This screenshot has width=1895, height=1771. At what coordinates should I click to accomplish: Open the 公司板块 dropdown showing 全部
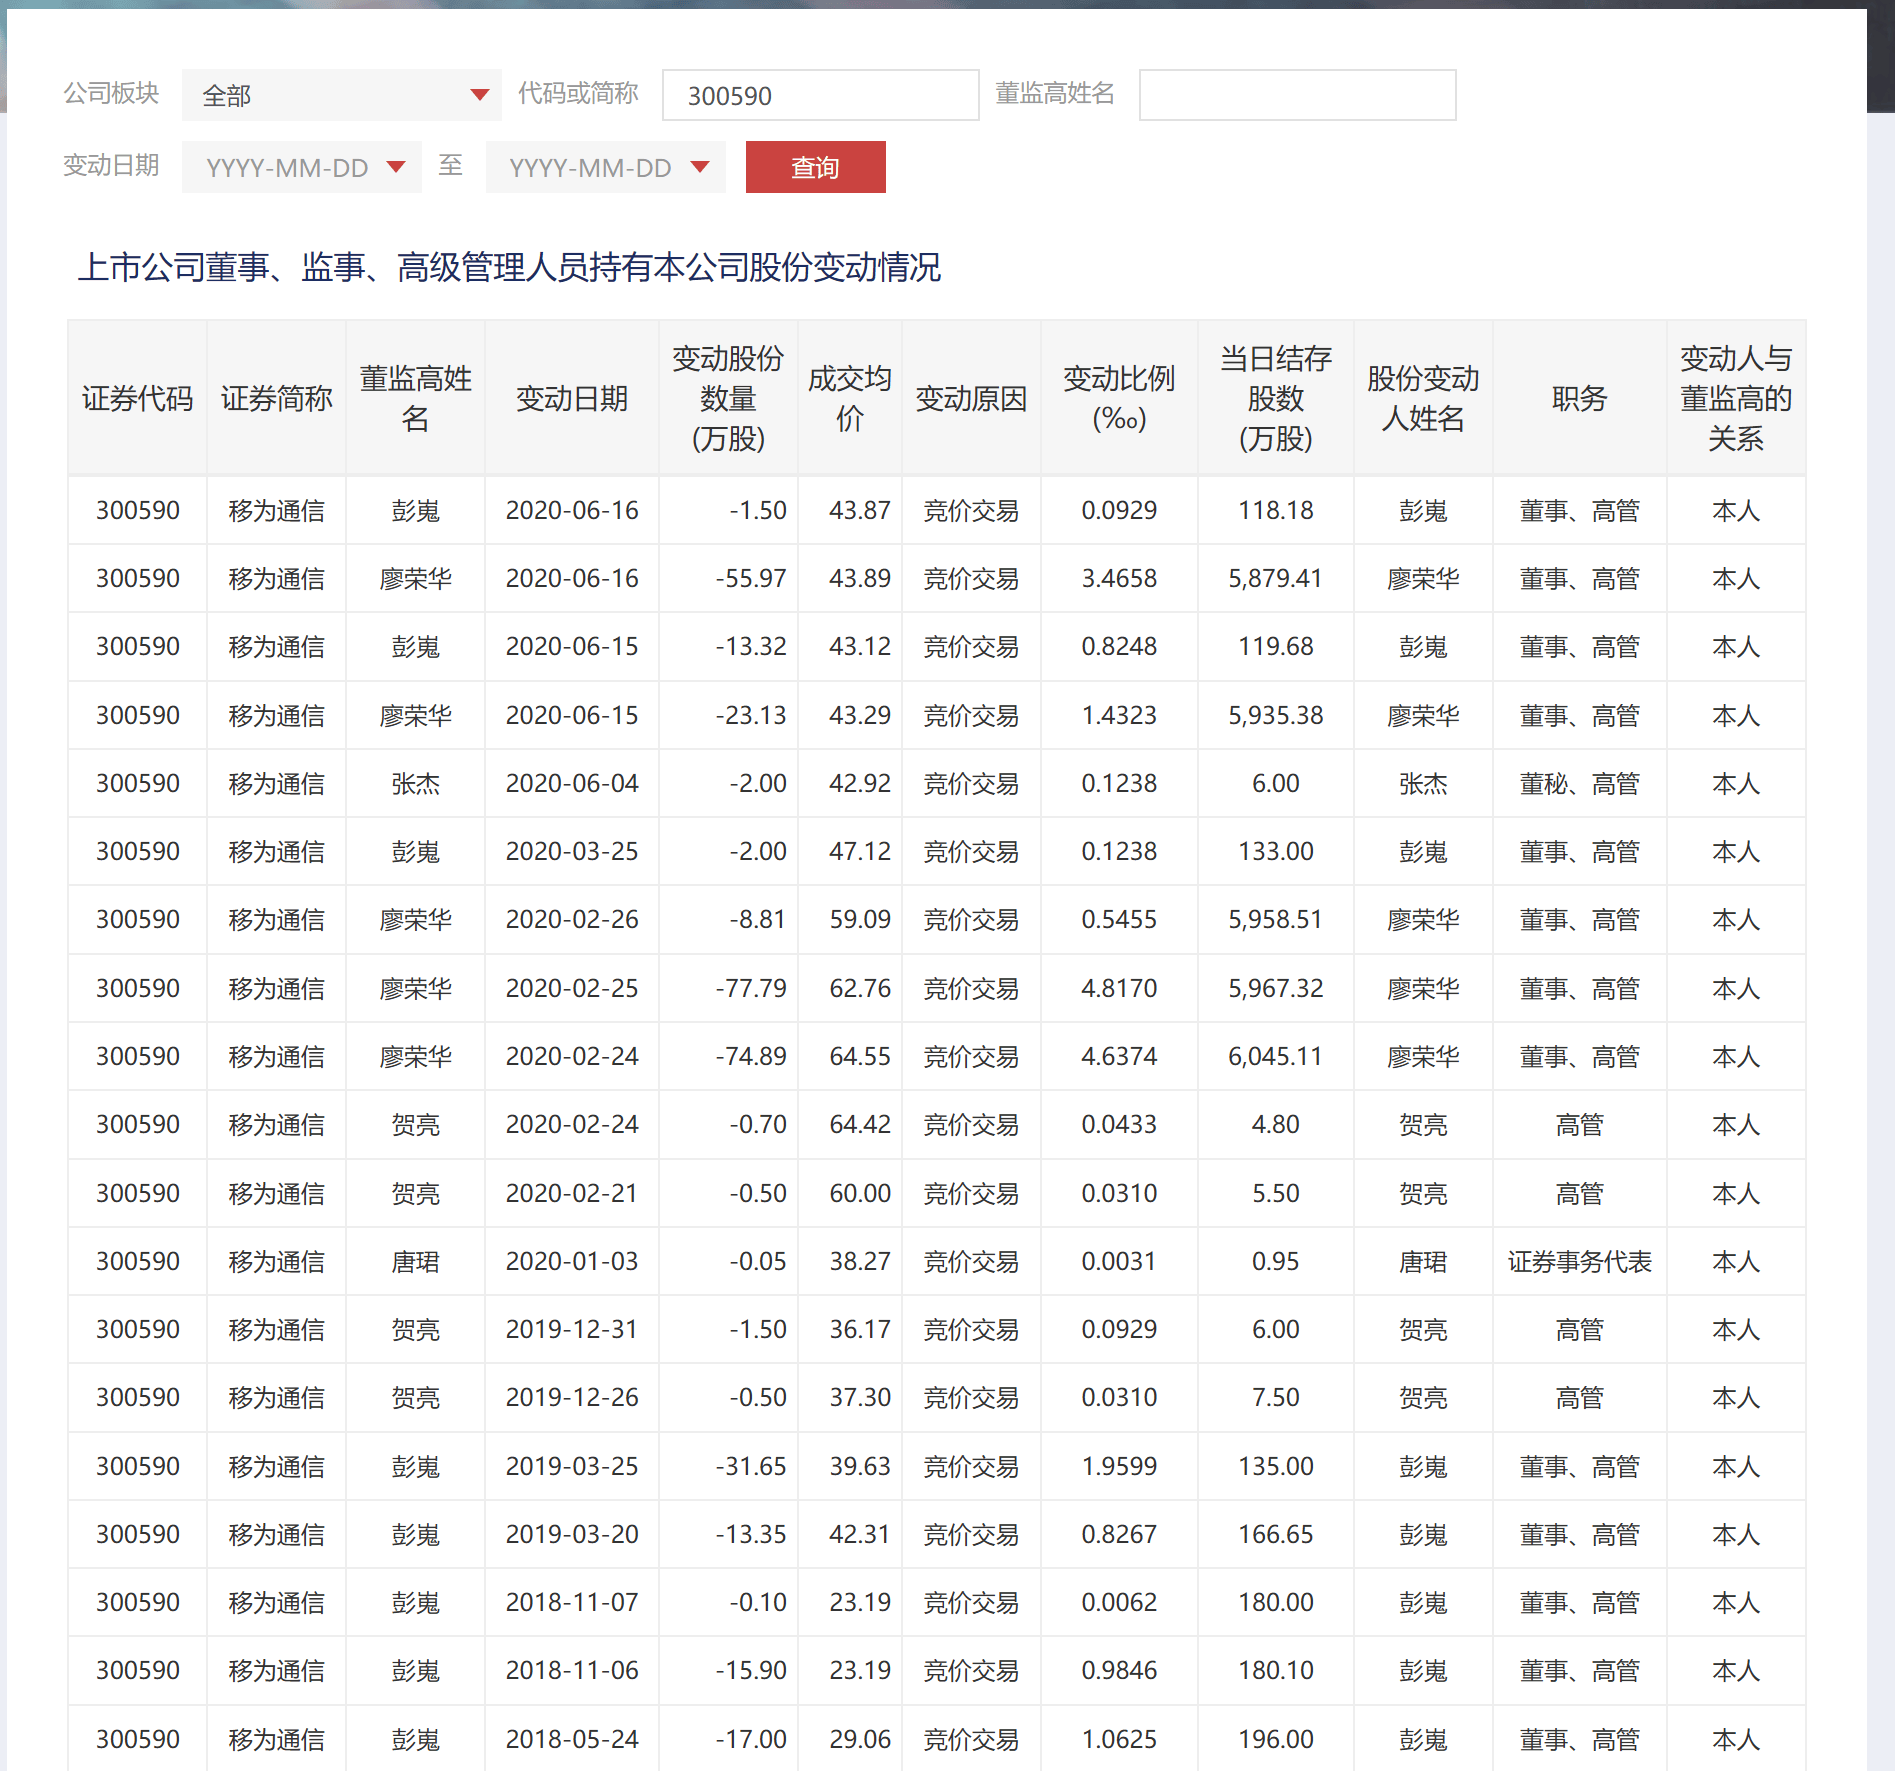(342, 95)
